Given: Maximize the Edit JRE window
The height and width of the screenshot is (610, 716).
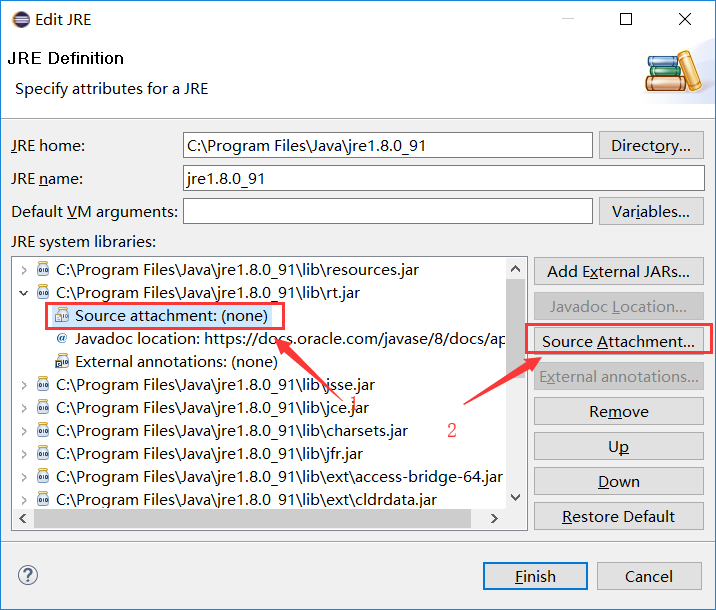Looking at the screenshot, I should 626,19.
